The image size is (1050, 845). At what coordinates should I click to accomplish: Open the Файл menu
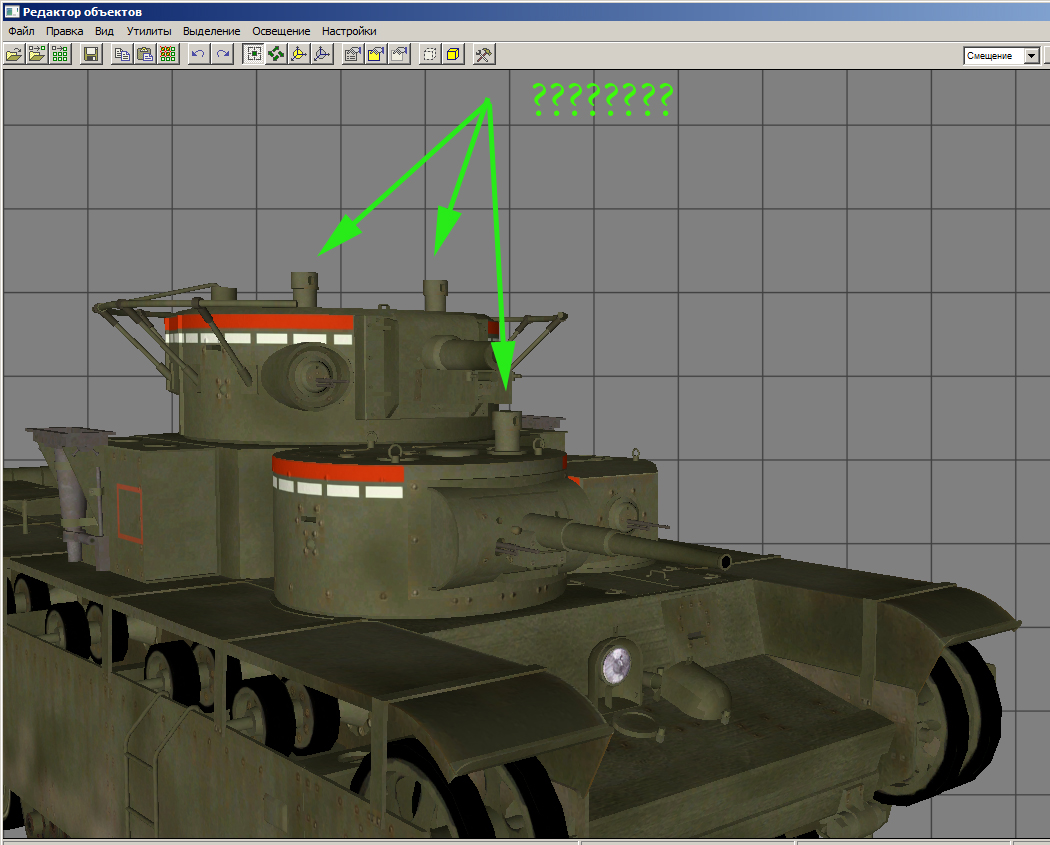point(21,31)
